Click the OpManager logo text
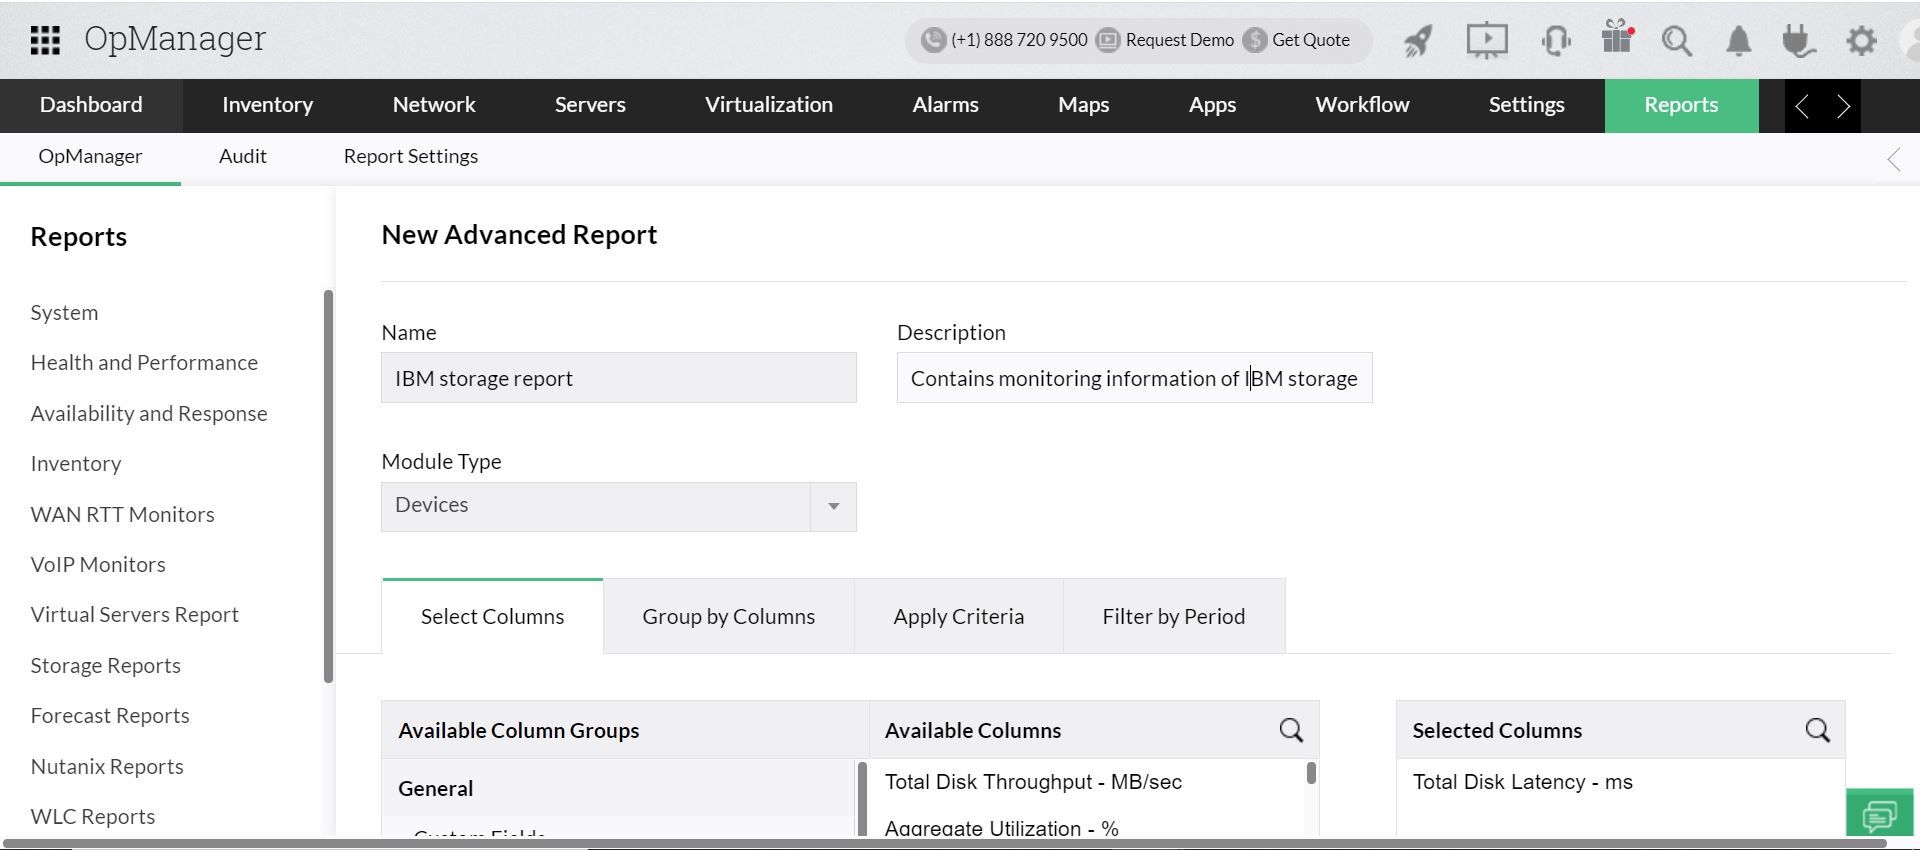The image size is (1920, 850). click(175, 39)
